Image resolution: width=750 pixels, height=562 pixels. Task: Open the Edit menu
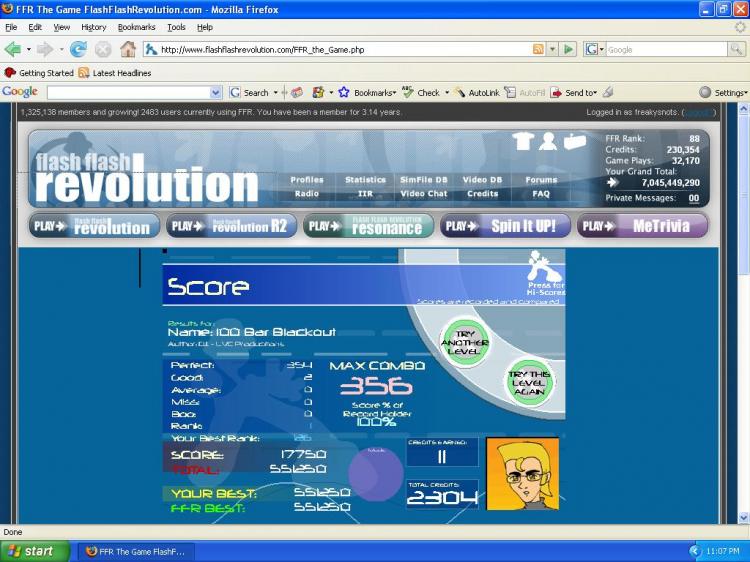(35, 27)
